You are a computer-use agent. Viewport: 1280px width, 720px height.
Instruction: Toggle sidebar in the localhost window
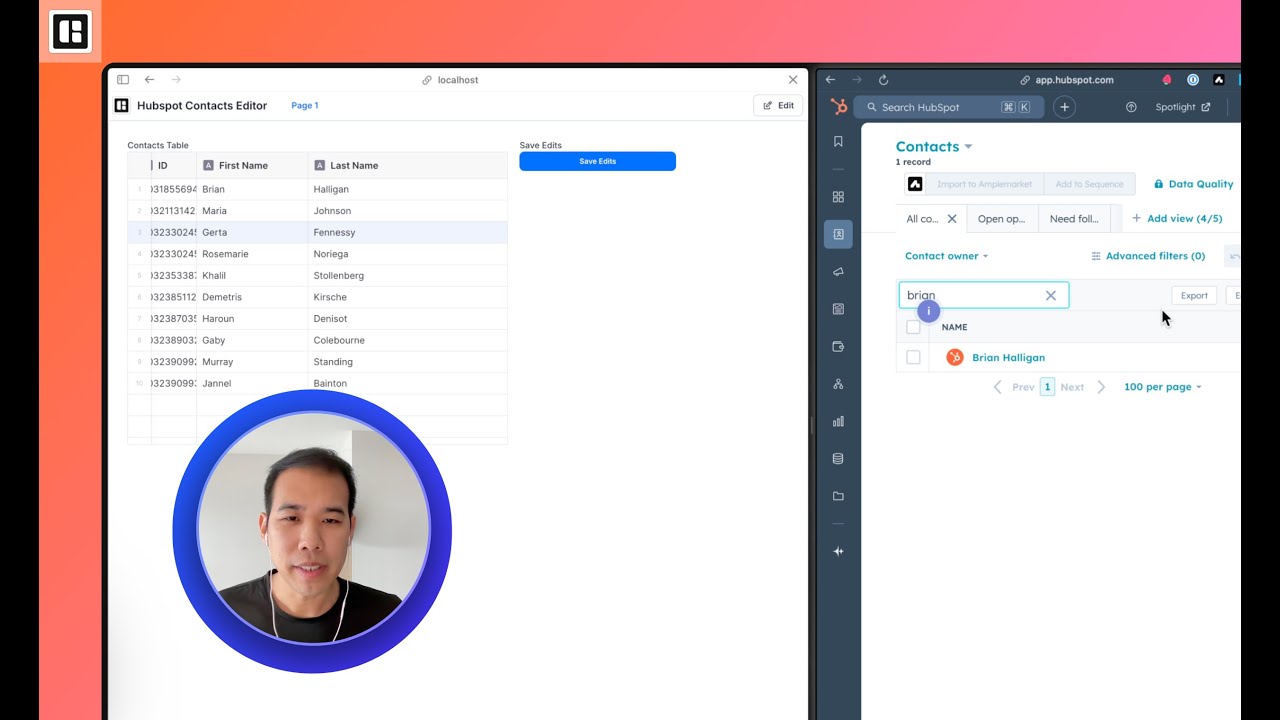(x=123, y=80)
